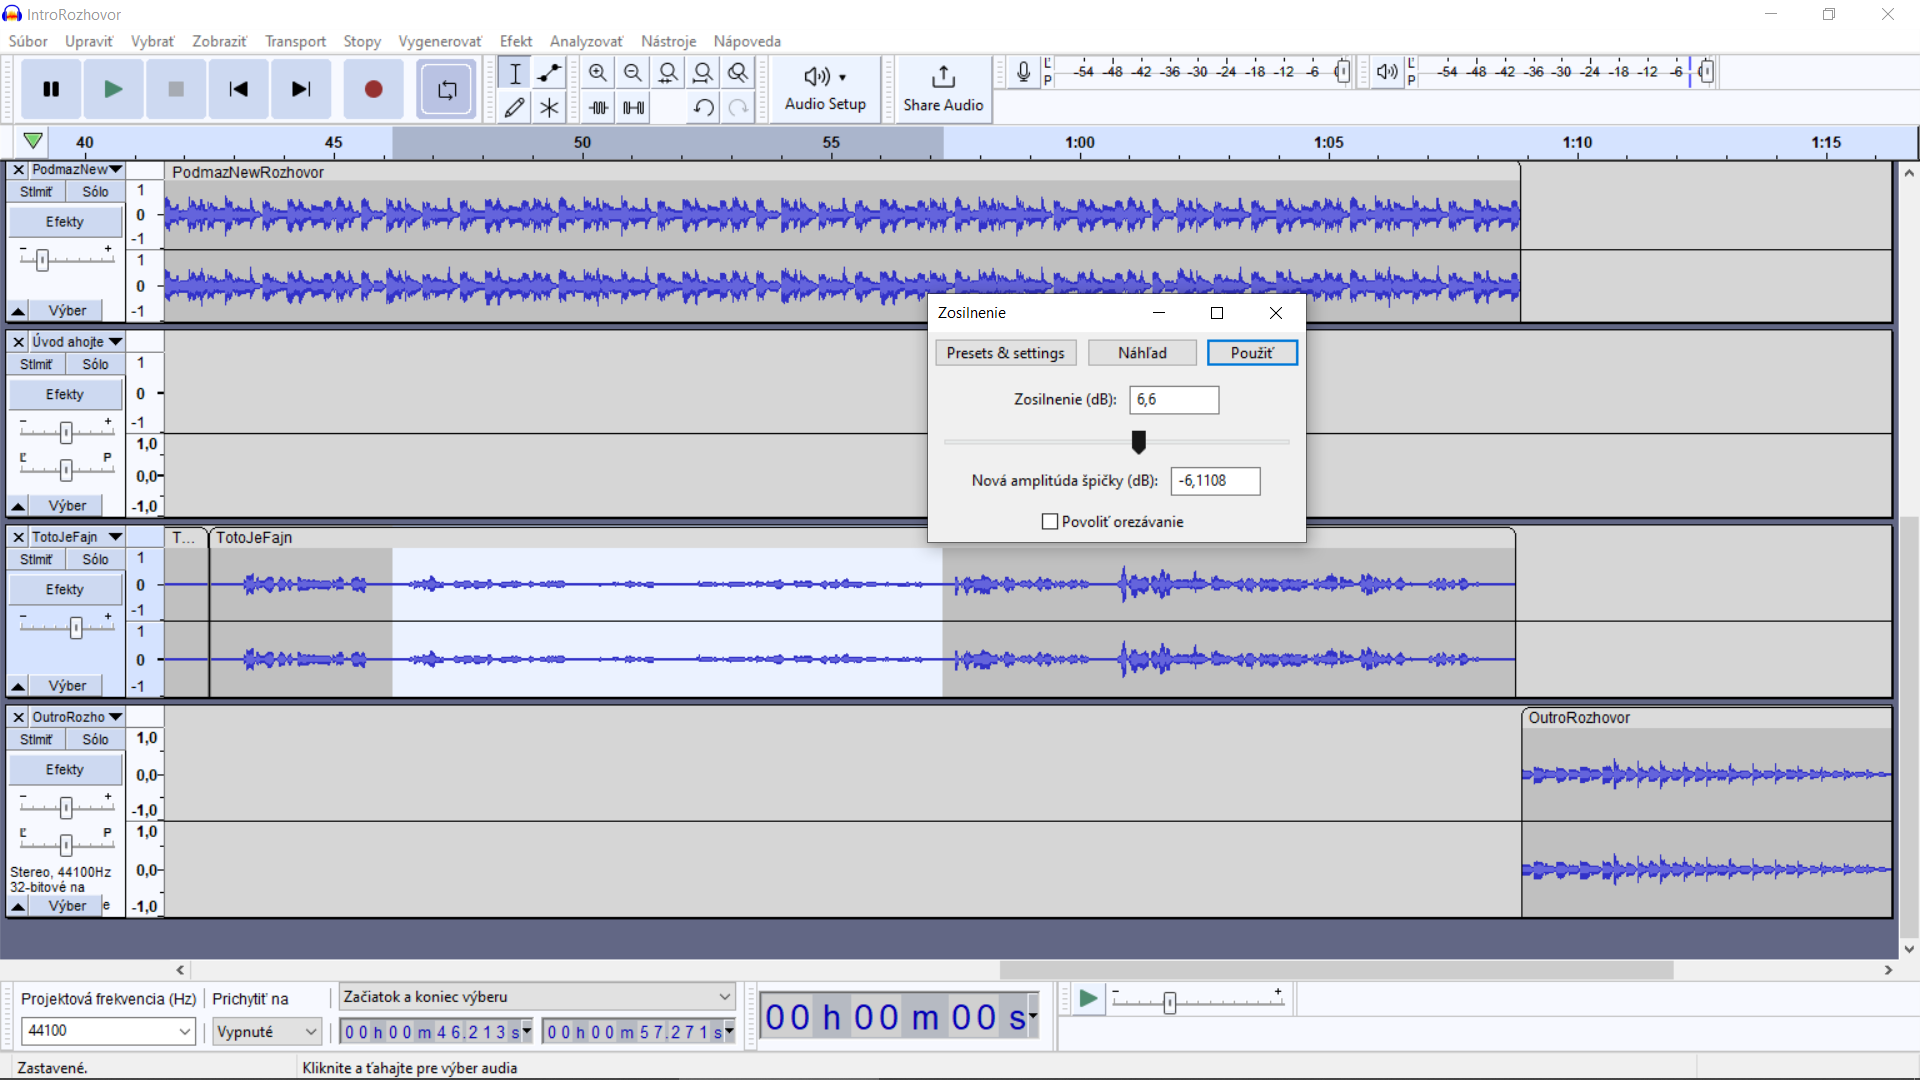Click Použiť button in Zosilnenie dialog

point(1251,352)
